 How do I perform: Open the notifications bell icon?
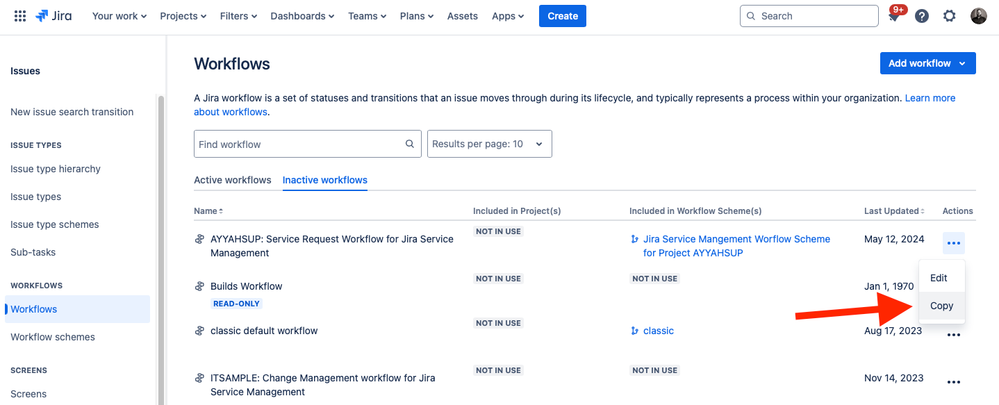tap(894, 17)
